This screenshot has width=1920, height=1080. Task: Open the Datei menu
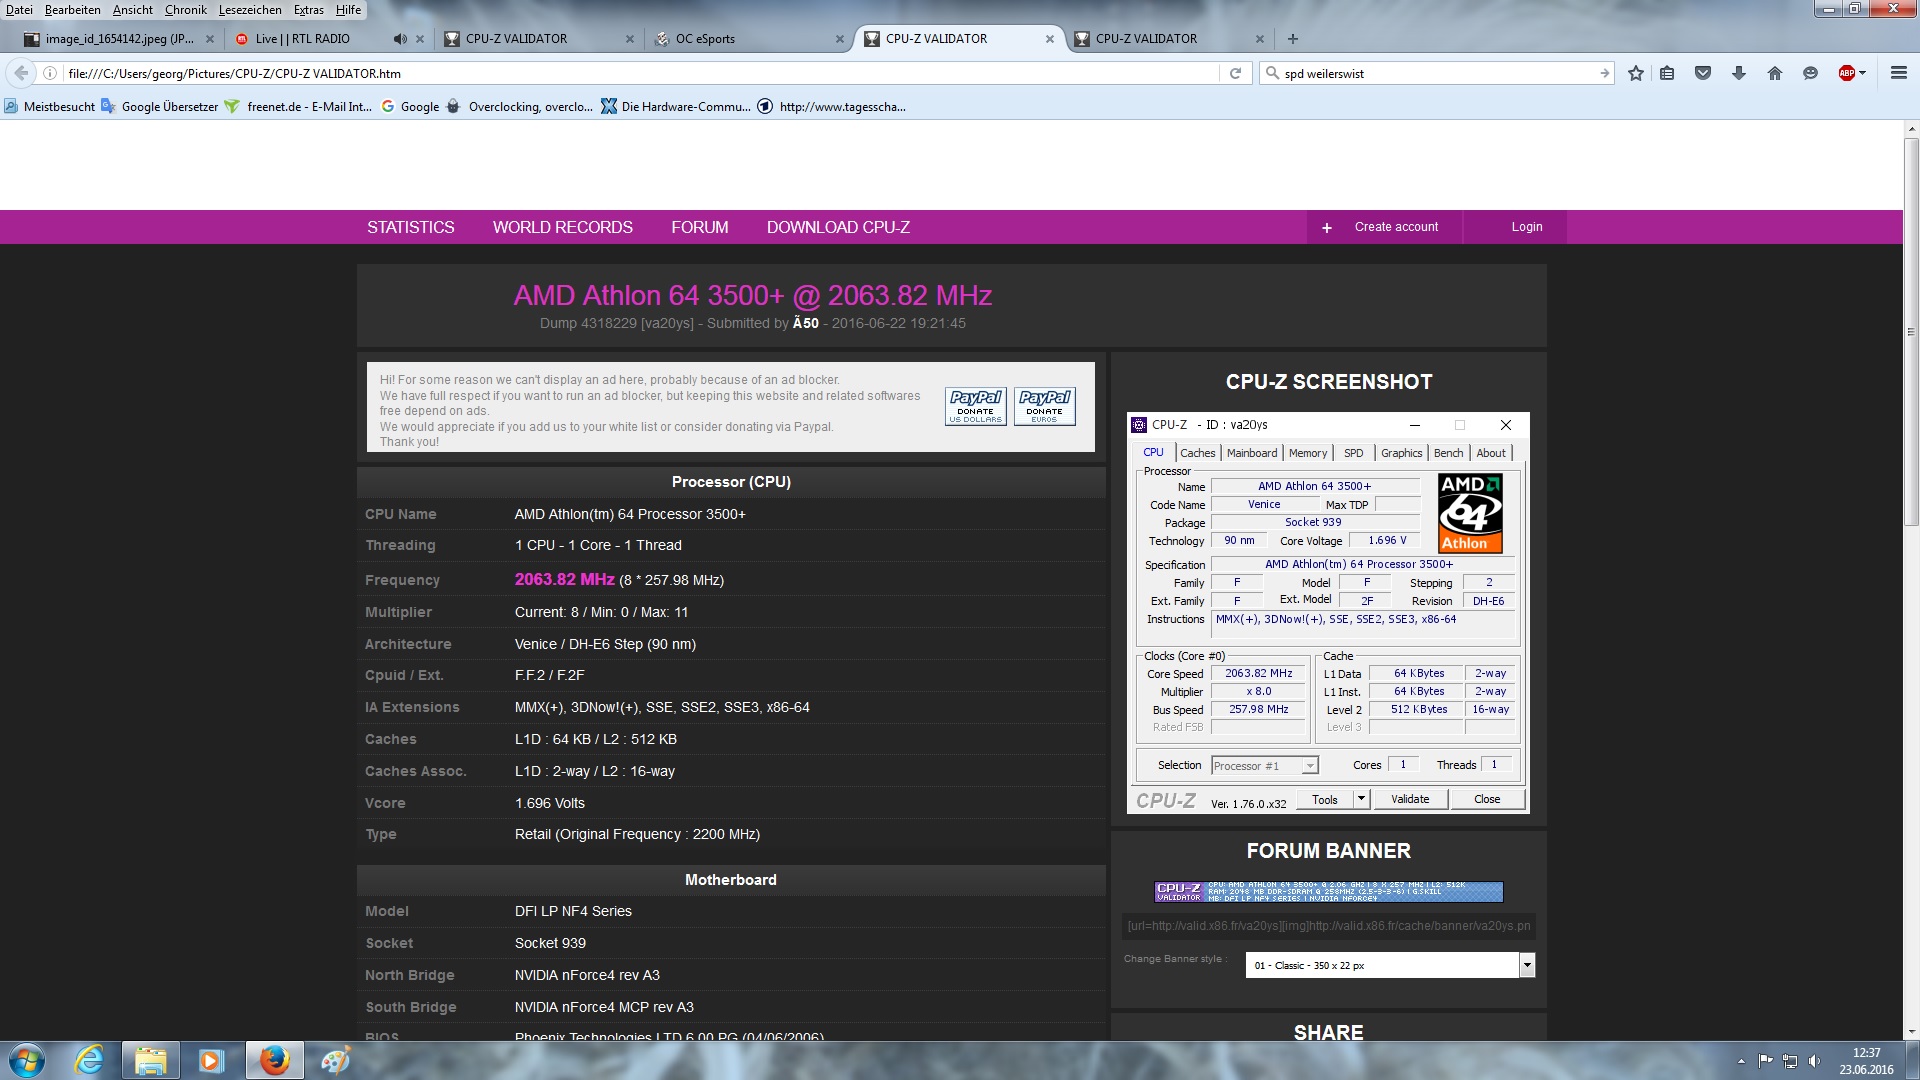[x=19, y=10]
